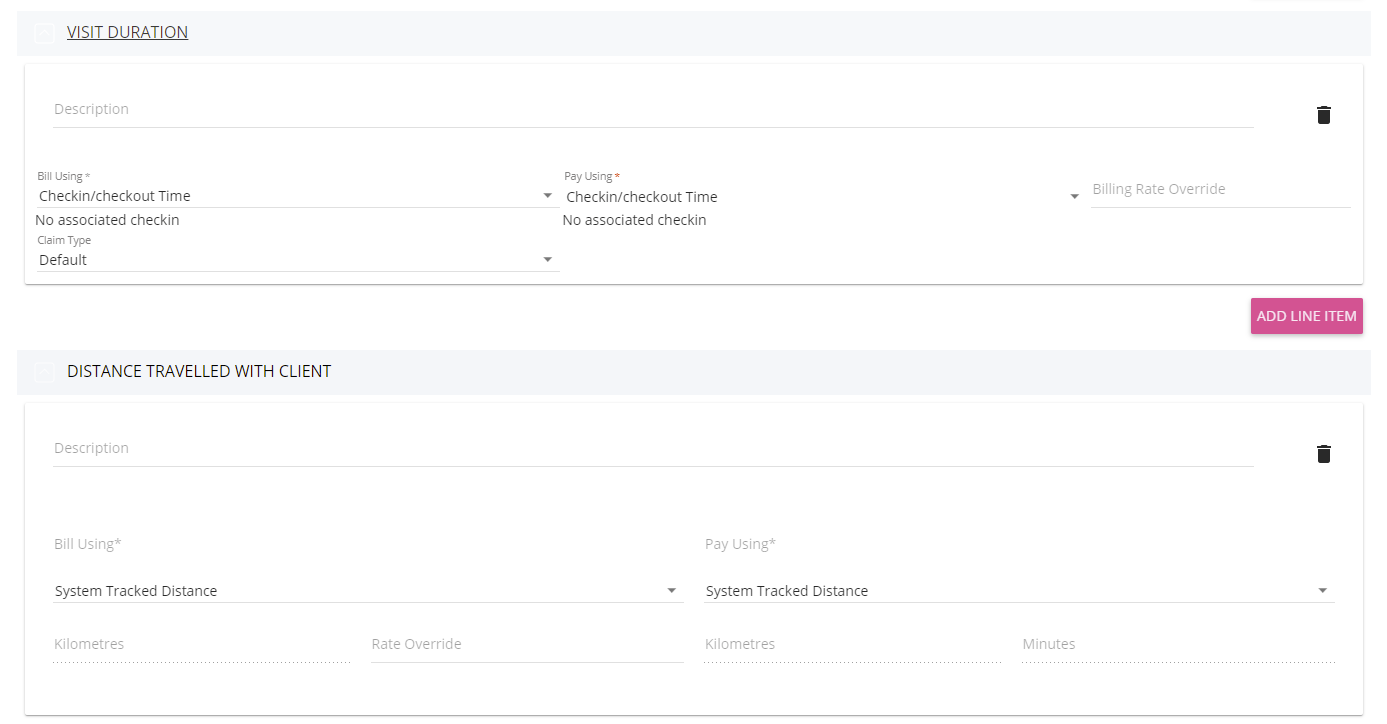Click 'No associated checkin' under Bill Using
The height and width of the screenshot is (724, 1387).
click(107, 220)
